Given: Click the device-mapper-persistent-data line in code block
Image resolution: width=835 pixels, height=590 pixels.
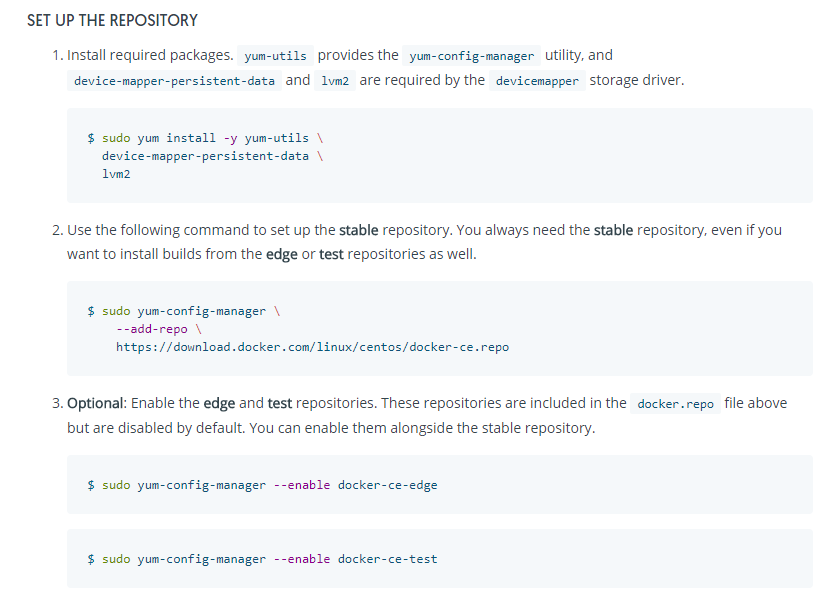Looking at the screenshot, I should [x=212, y=156].
